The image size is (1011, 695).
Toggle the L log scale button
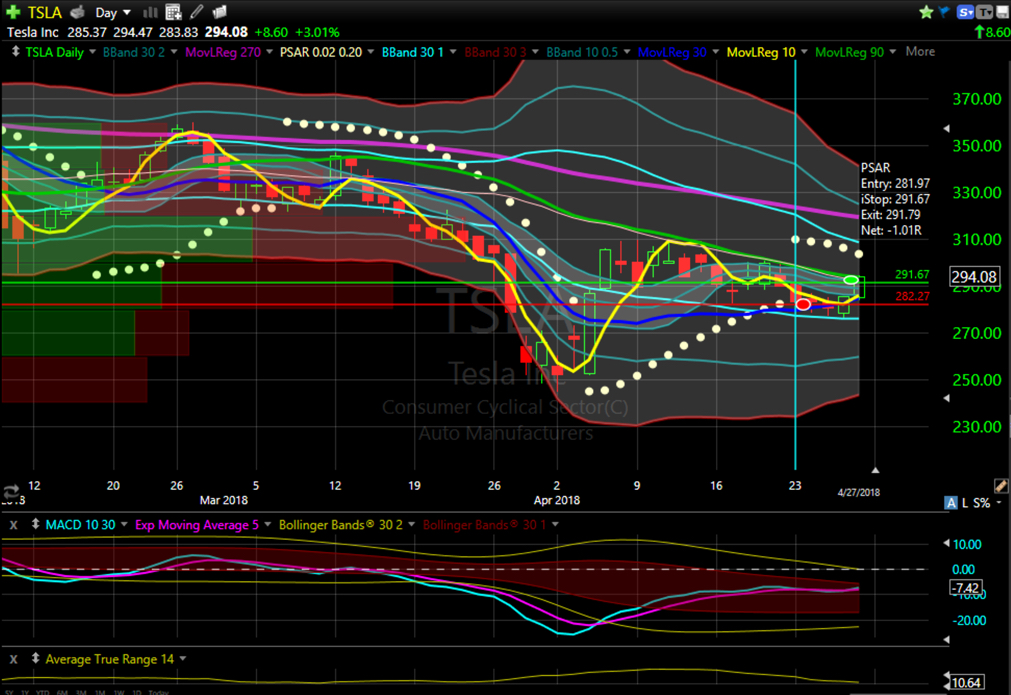965,503
